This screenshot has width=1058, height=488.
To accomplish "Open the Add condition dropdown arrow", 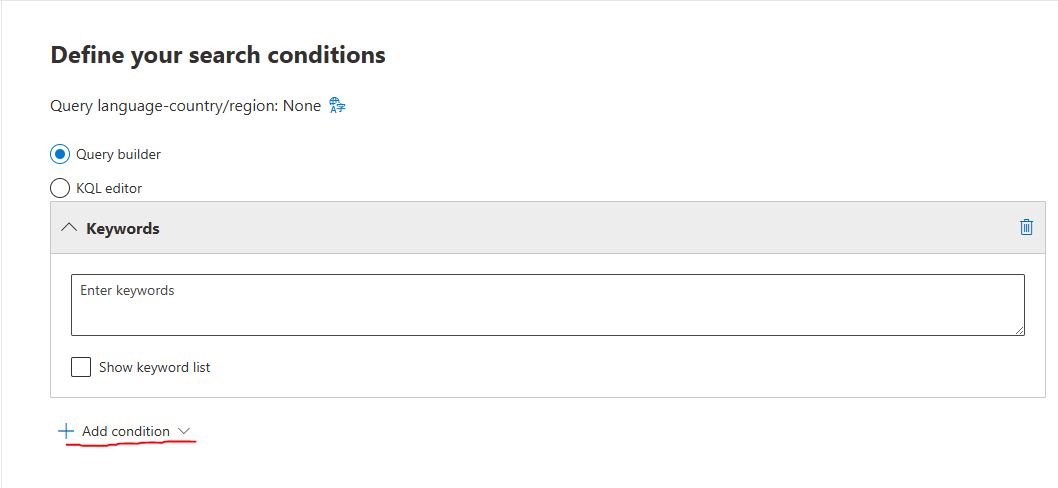I will point(184,431).
